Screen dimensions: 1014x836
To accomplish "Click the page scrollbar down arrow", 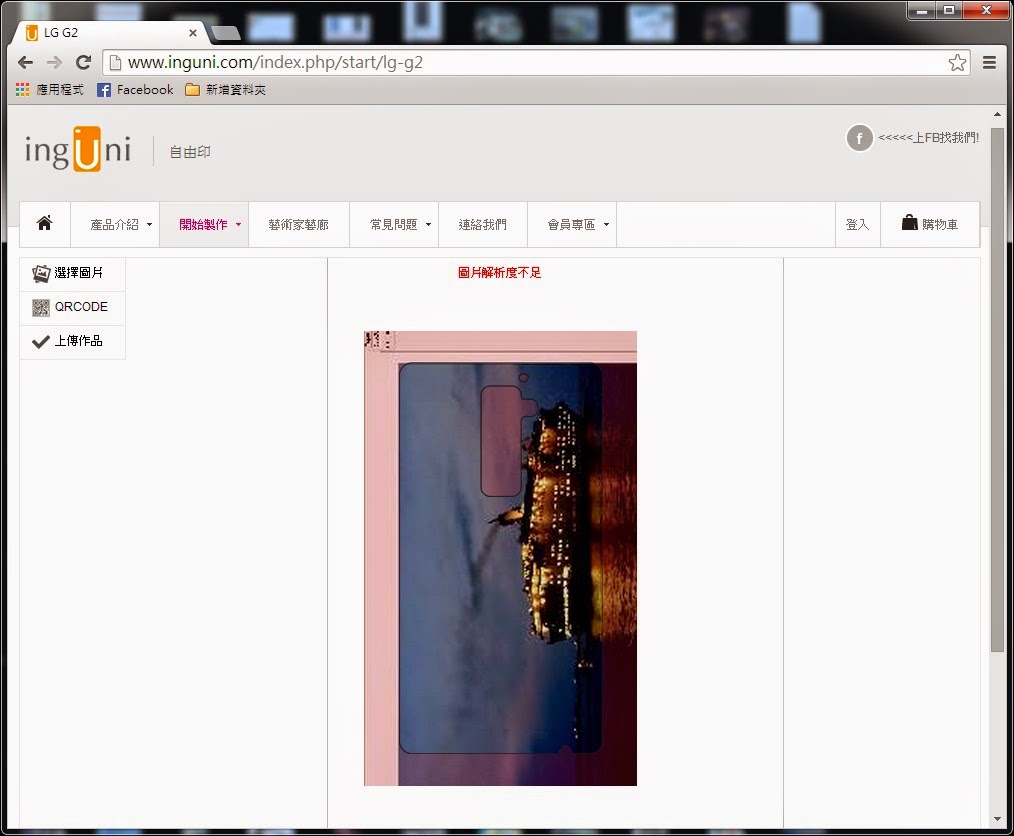I will (997, 819).
